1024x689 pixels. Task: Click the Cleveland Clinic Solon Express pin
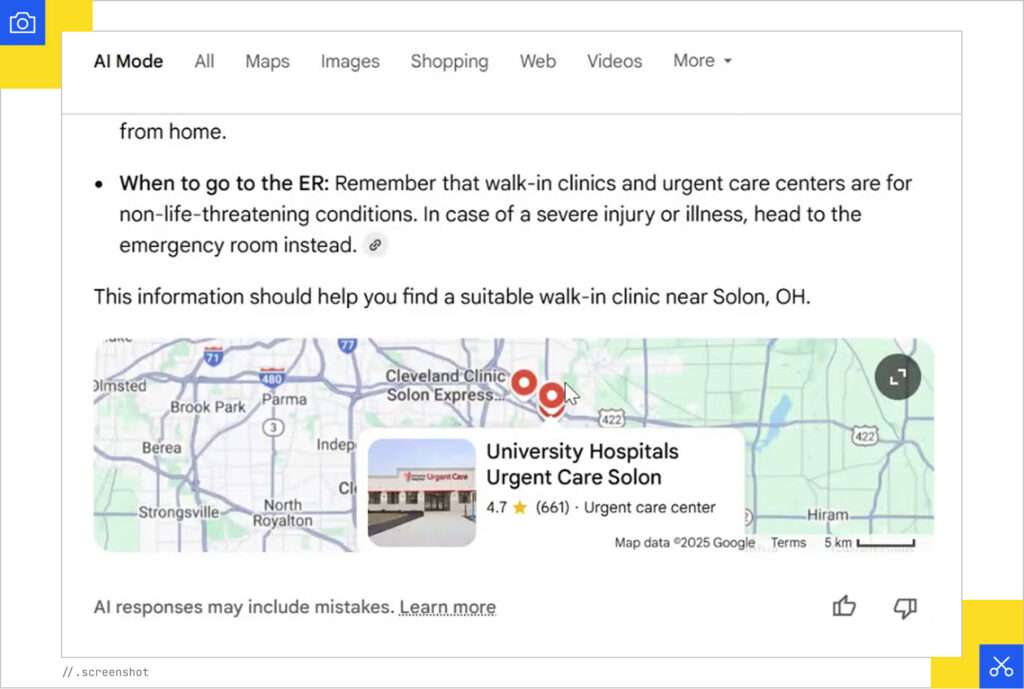(523, 382)
